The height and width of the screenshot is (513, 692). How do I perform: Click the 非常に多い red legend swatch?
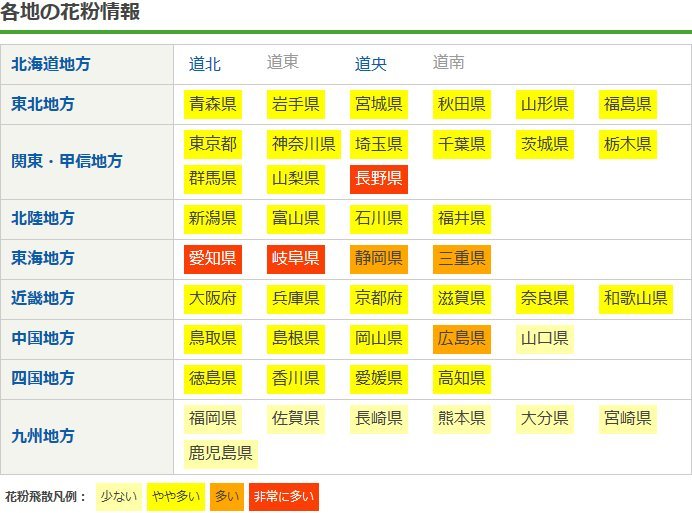(x=283, y=497)
